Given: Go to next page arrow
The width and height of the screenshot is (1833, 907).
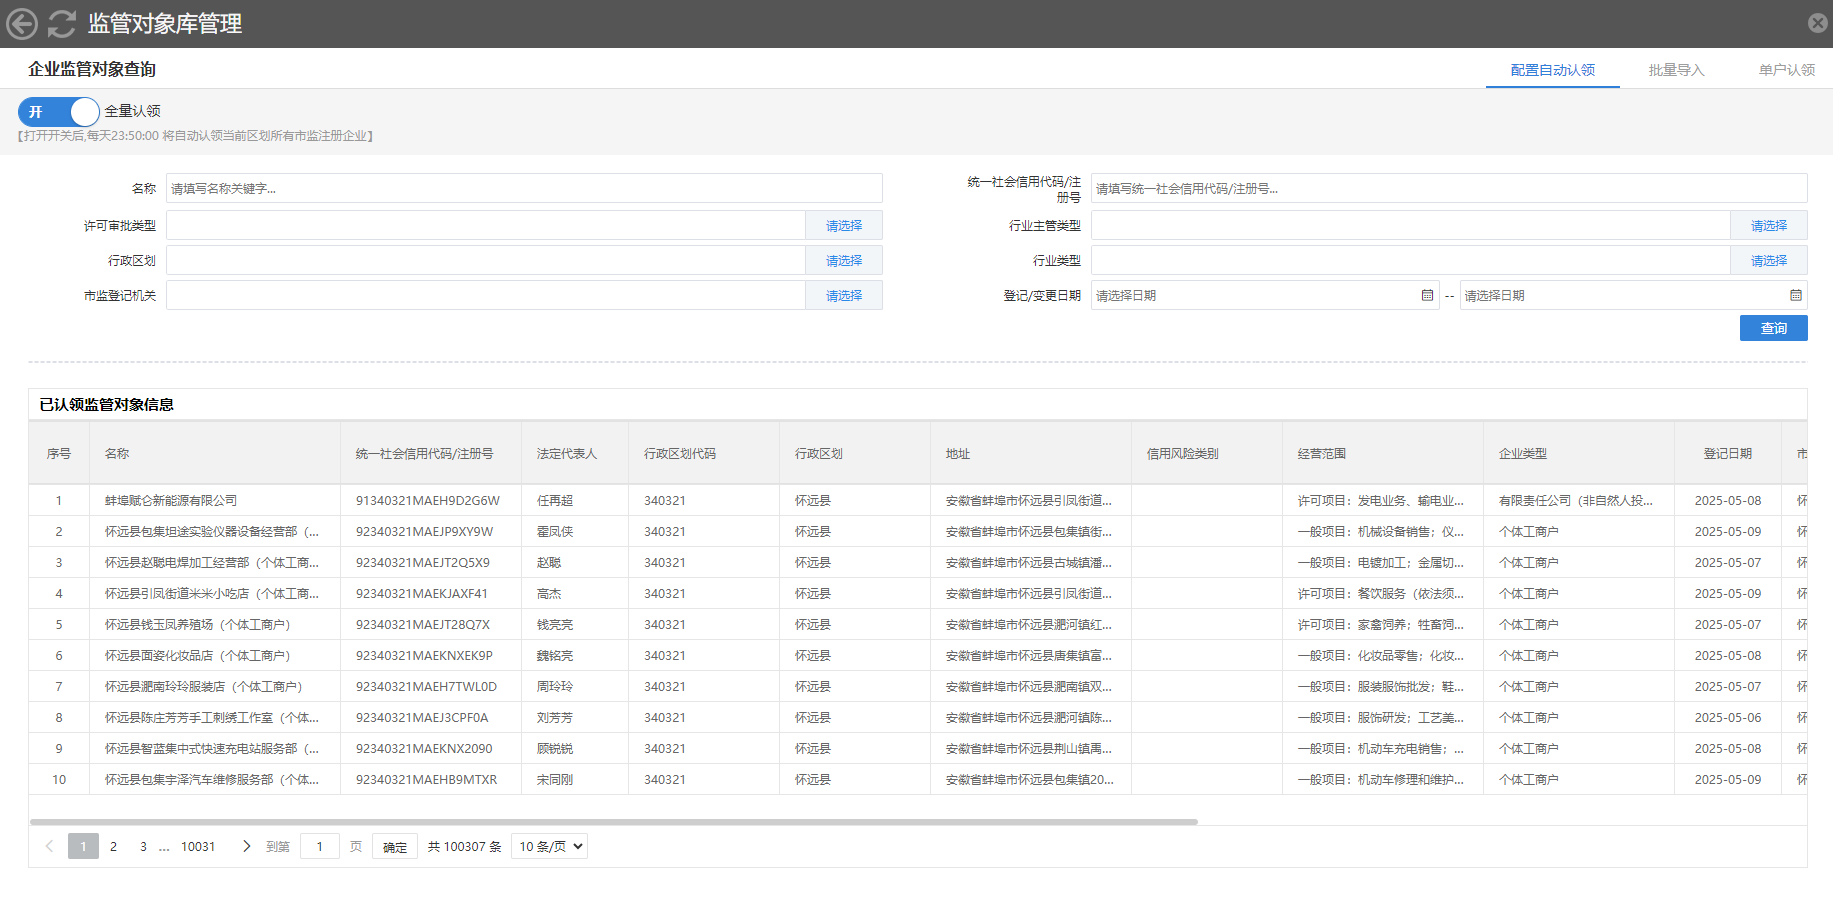Looking at the screenshot, I should pyautogui.click(x=247, y=846).
